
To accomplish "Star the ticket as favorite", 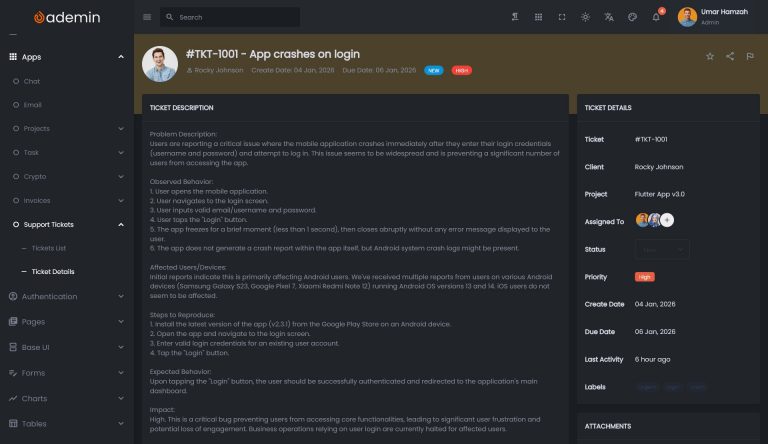I will tap(710, 56).
